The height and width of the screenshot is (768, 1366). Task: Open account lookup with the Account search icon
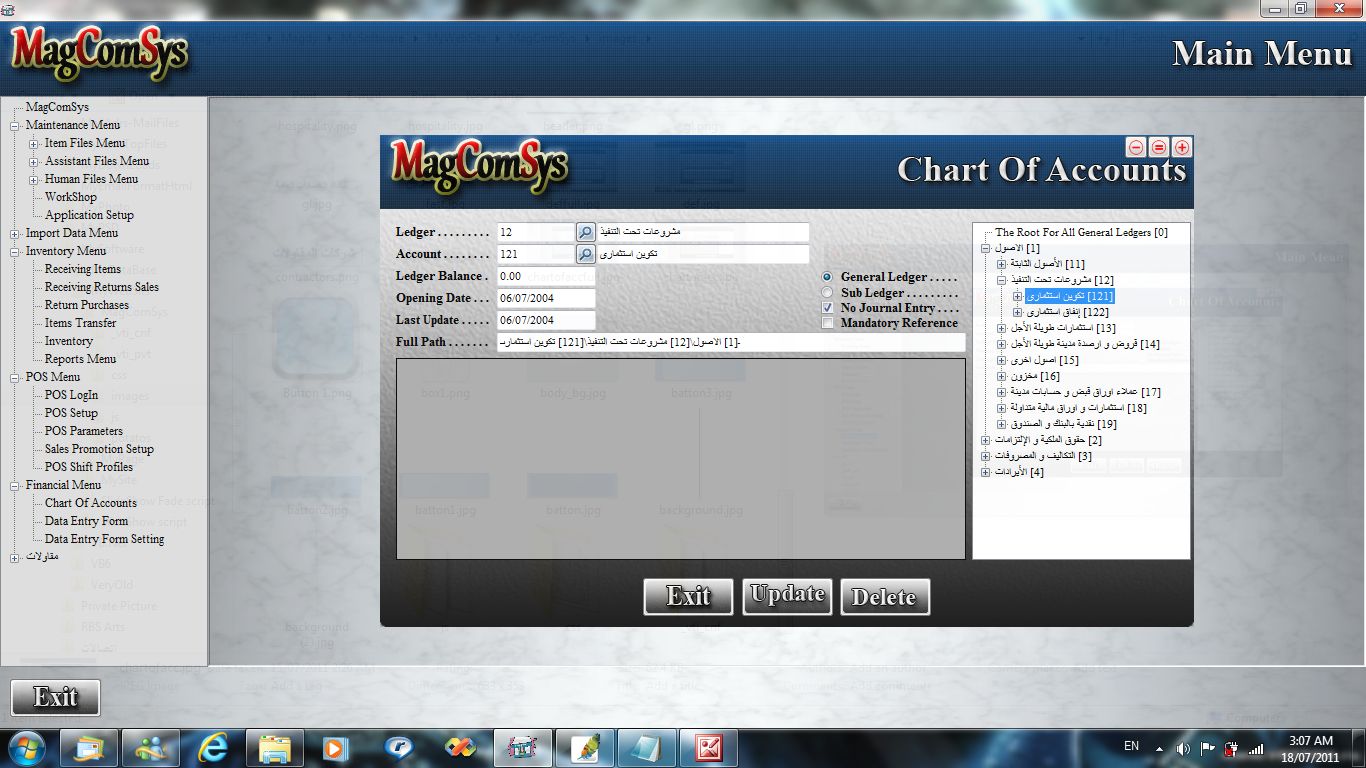(x=586, y=254)
